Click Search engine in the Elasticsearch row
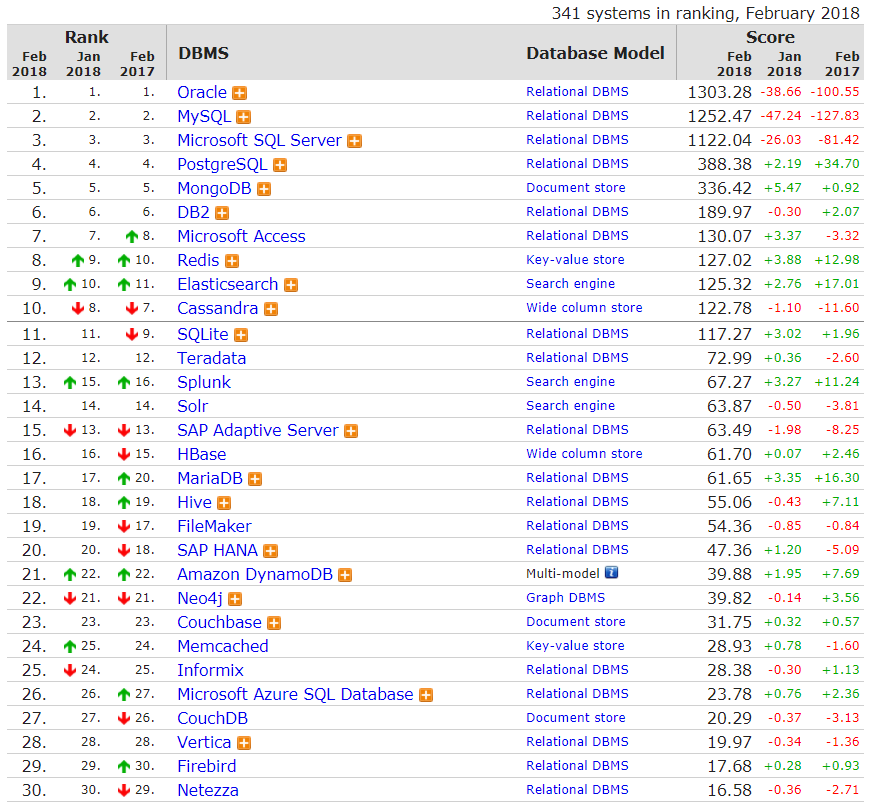 point(570,283)
